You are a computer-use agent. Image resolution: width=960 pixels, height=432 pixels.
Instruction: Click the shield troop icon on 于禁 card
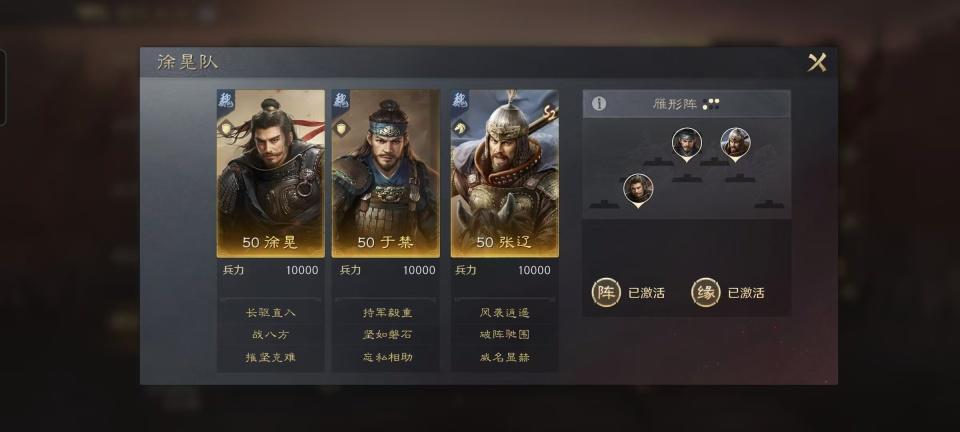click(x=341, y=127)
